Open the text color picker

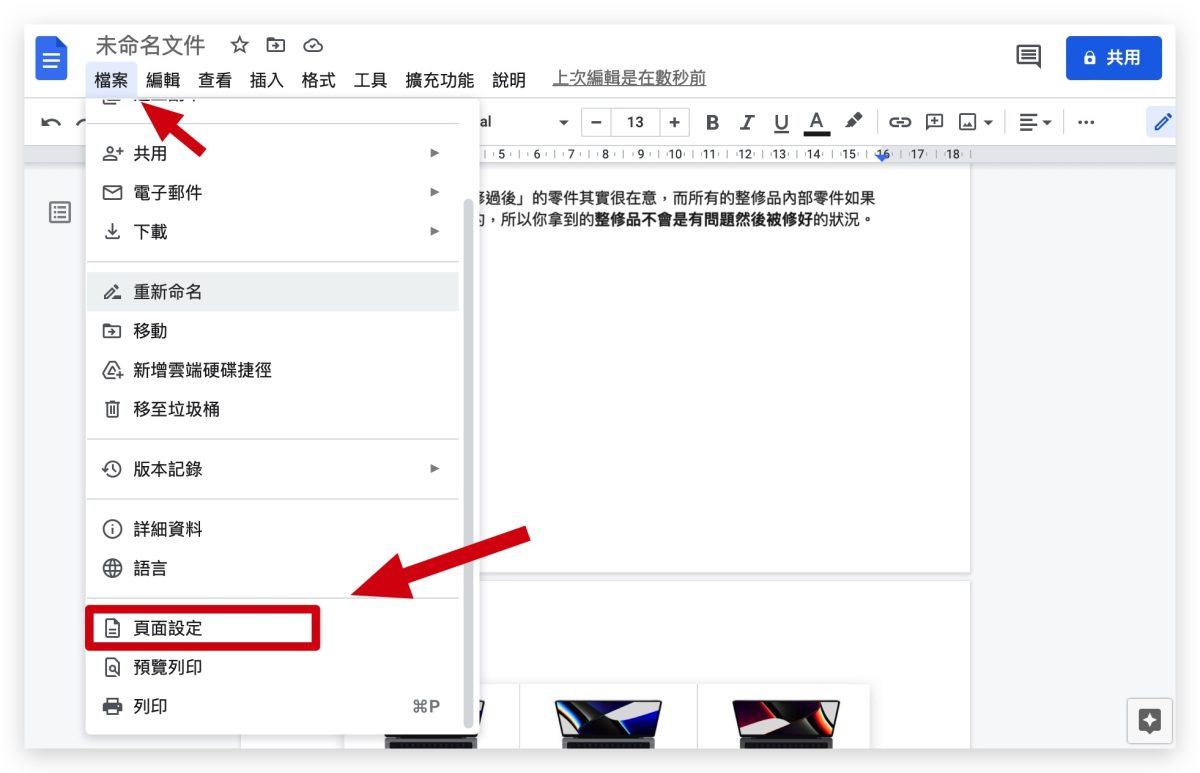817,122
